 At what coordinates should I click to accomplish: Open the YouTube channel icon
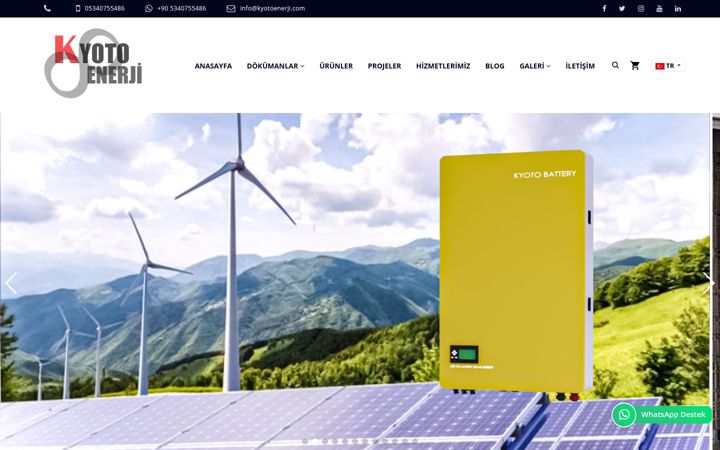pyautogui.click(x=659, y=8)
